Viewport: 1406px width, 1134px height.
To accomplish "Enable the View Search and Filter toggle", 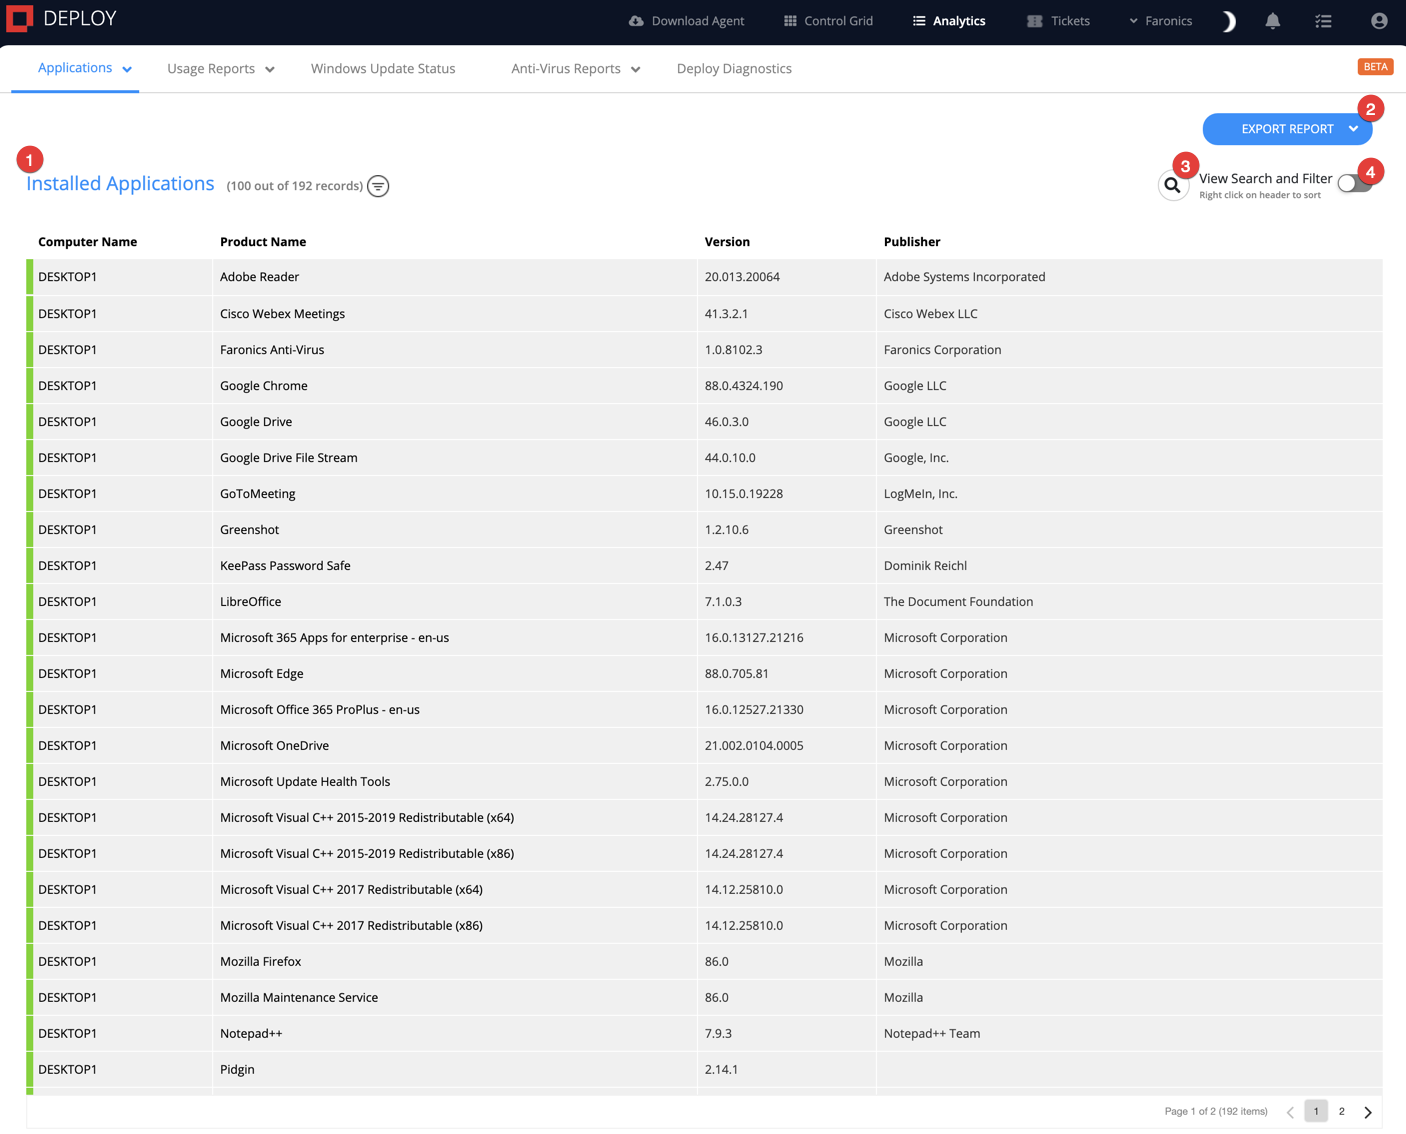I will tap(1354, 184).
